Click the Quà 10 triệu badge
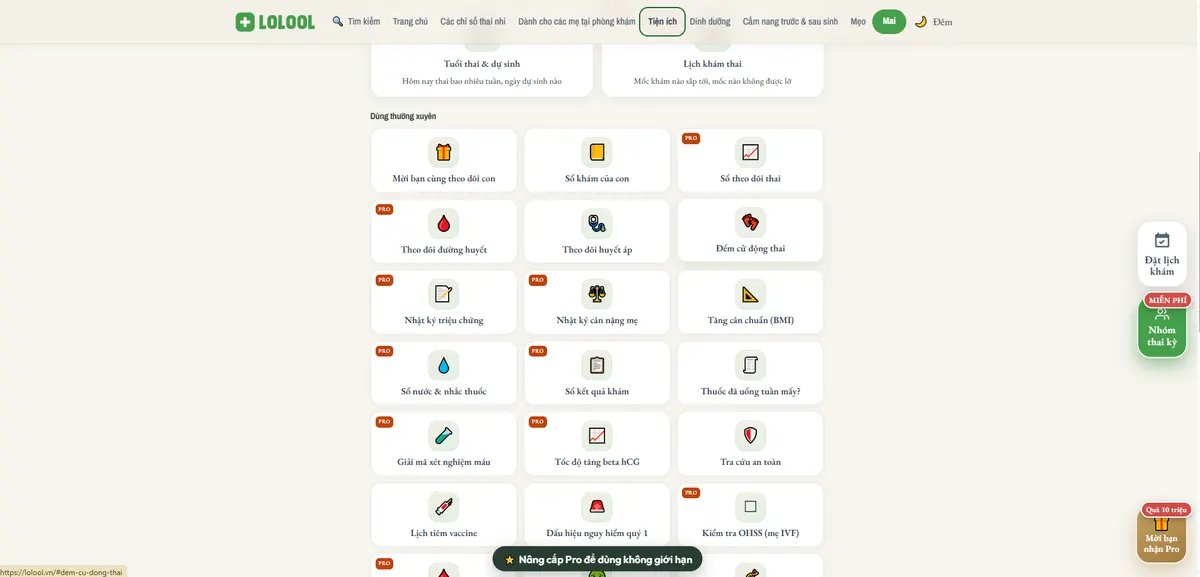Screen dimensions: 1200x577 pos(1166,510)
